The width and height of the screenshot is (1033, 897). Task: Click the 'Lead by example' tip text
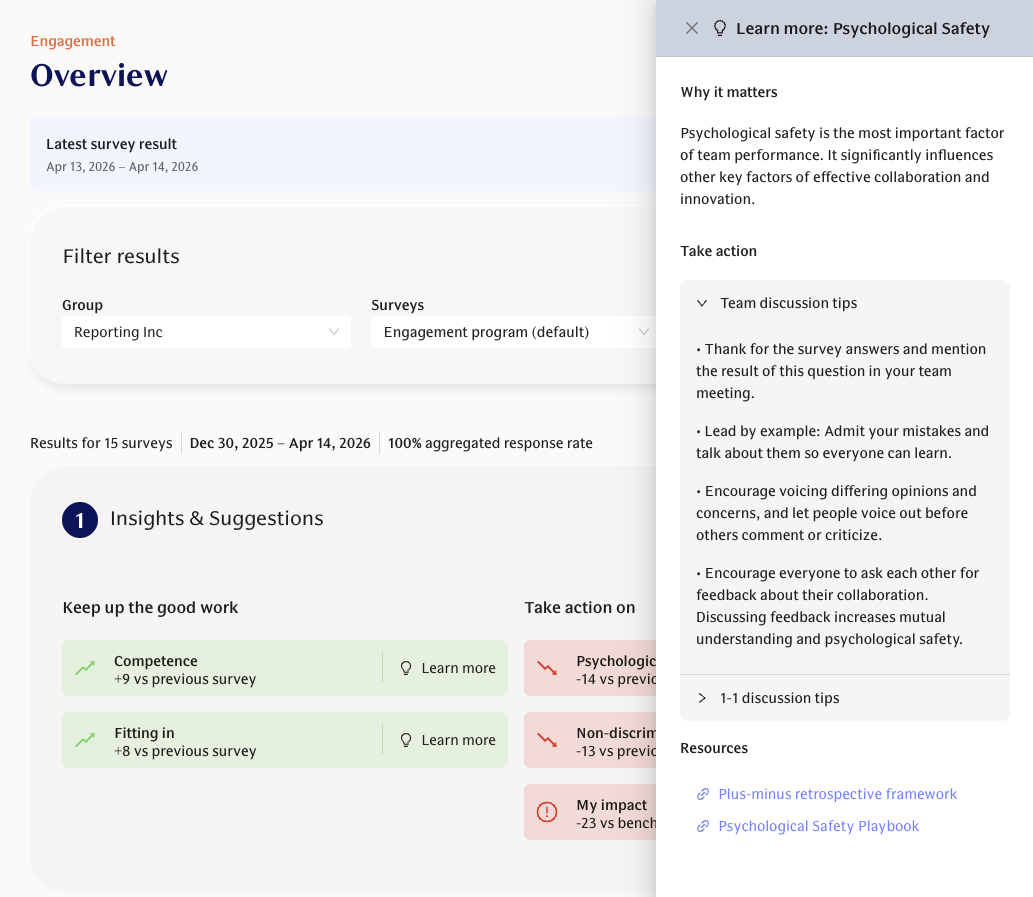tap(843, 442)
